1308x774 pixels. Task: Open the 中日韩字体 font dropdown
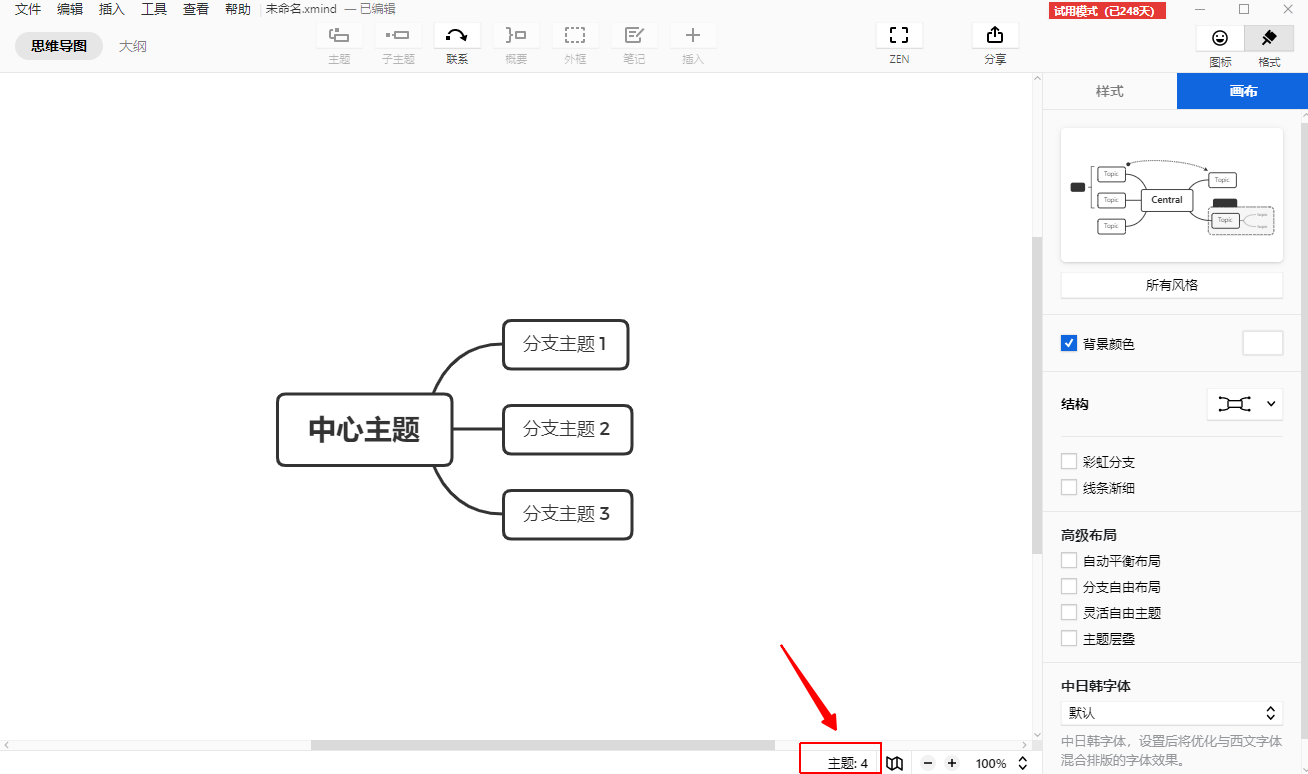click(1171, 712)
